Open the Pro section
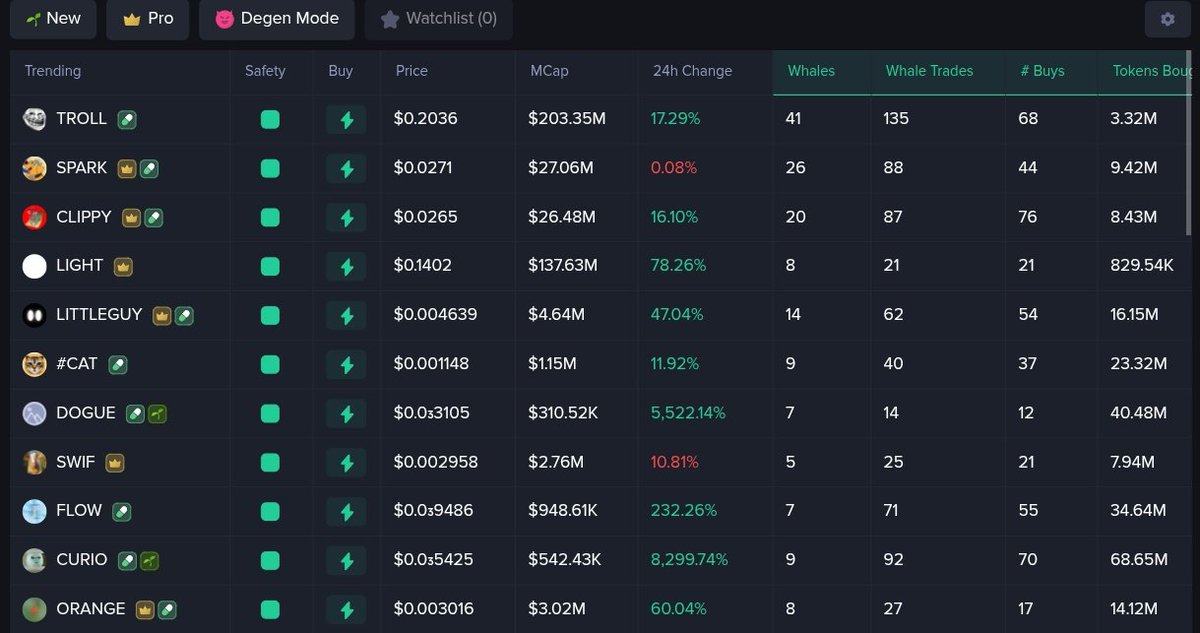 147,18
